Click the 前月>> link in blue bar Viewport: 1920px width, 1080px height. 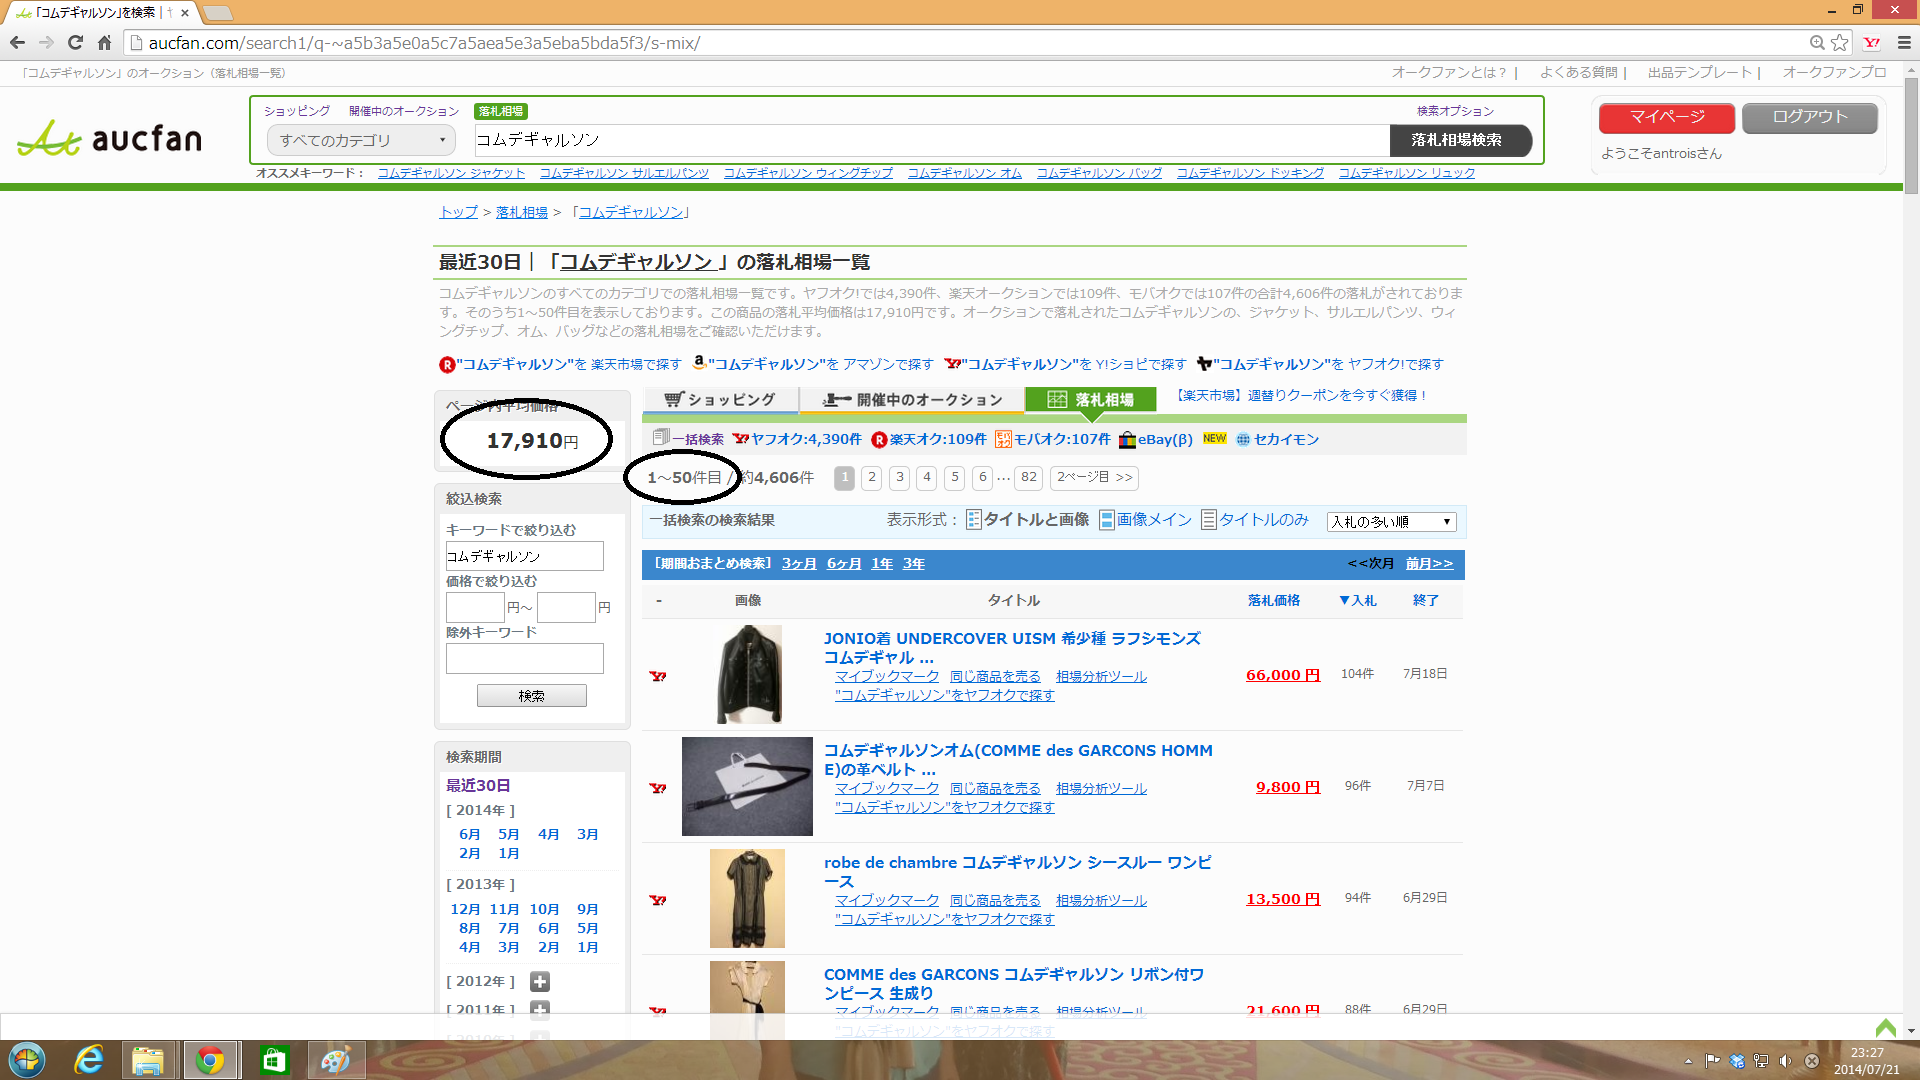coord(1429,563)
